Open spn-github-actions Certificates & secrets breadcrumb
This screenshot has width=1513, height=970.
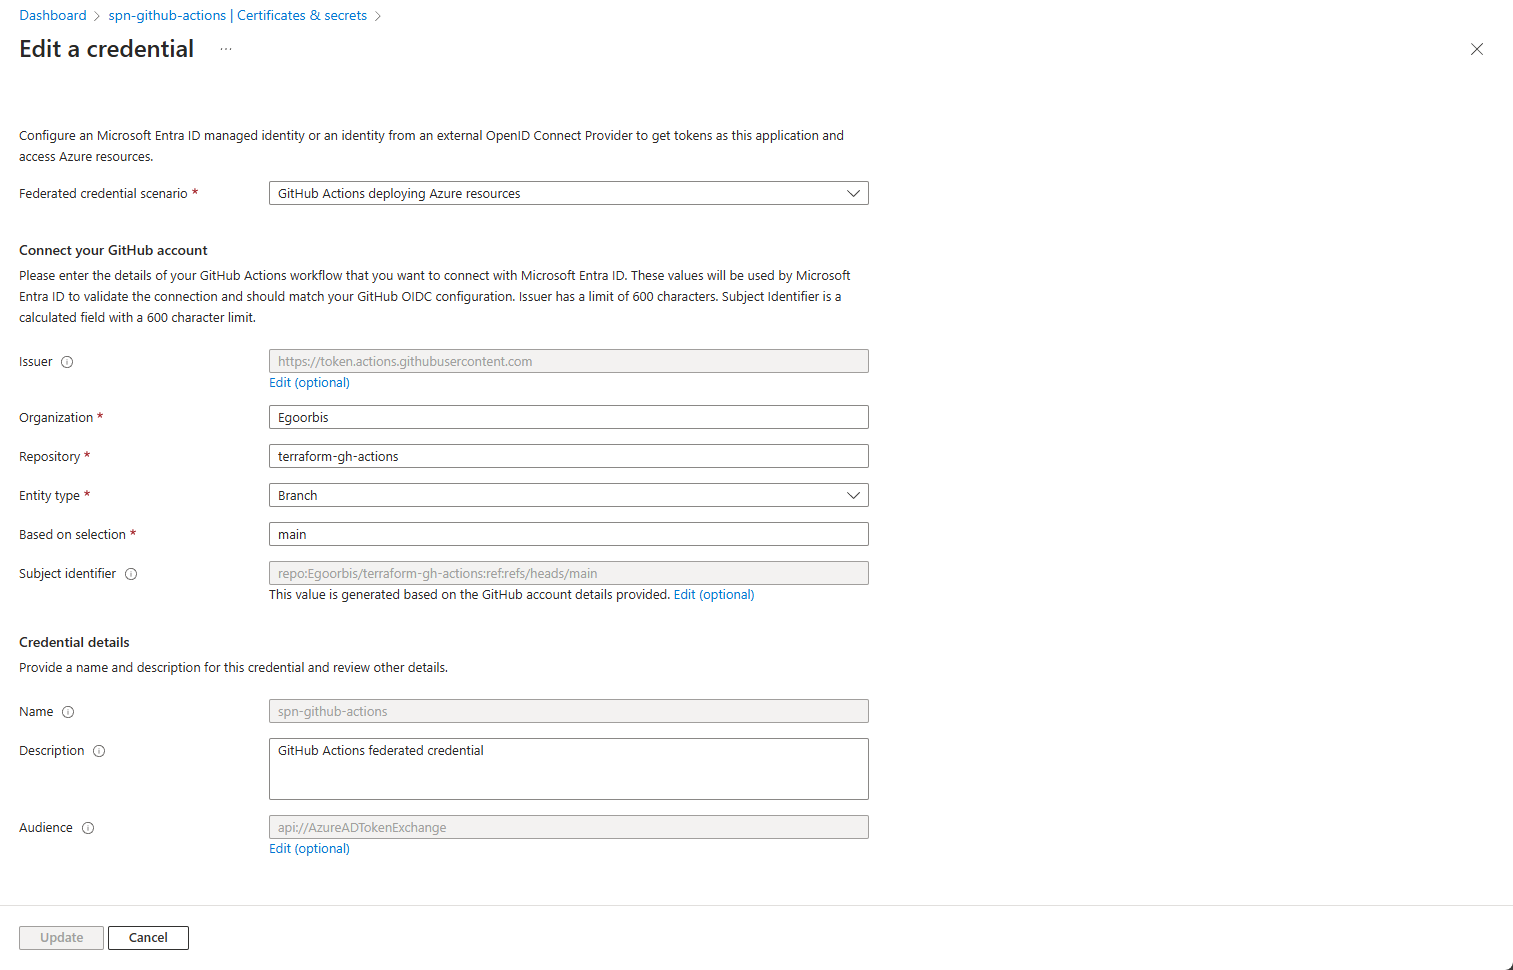pos(238,15)
